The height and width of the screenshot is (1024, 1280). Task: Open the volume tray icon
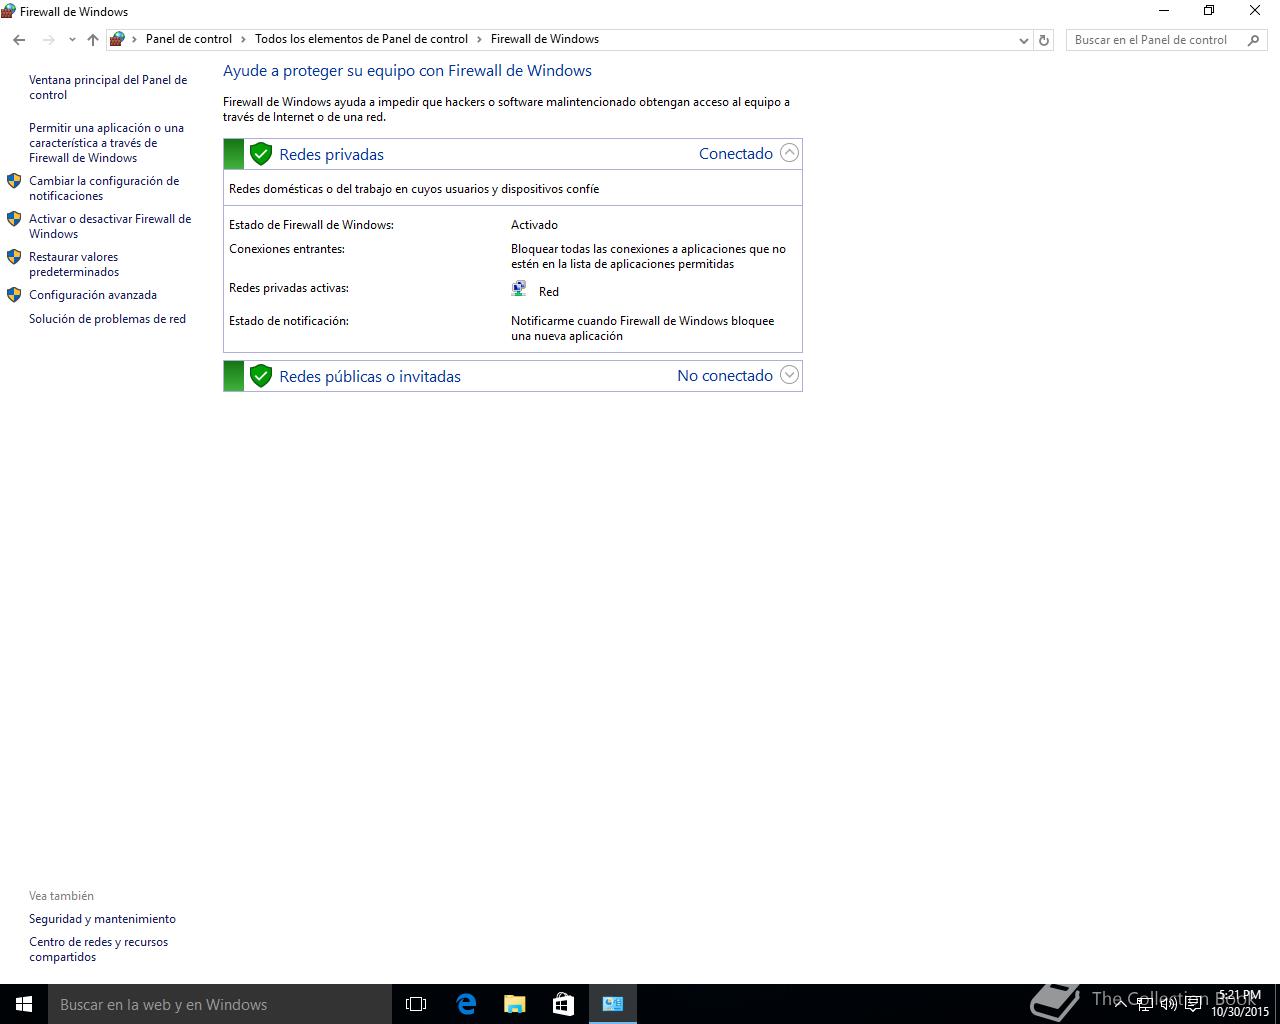pos(1168,1004)
